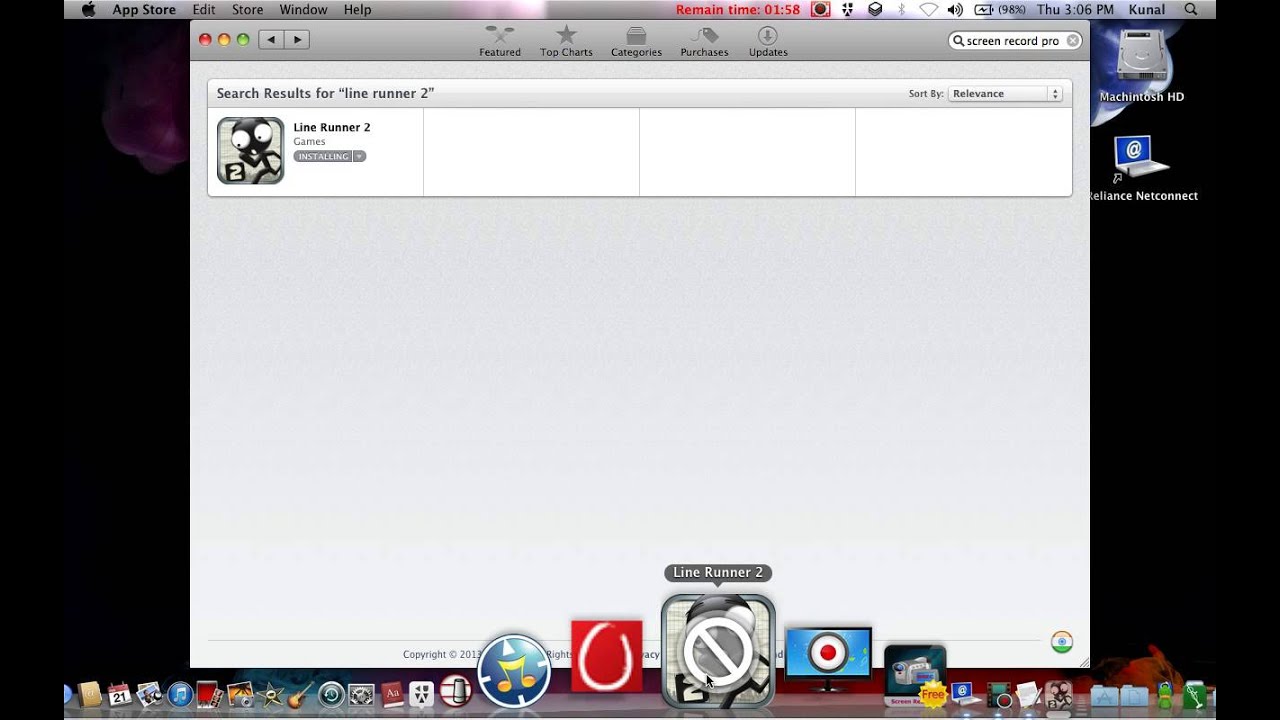Click the India flag country selector
This screenshot has height=720, width=1280.
coord(1062,642)
